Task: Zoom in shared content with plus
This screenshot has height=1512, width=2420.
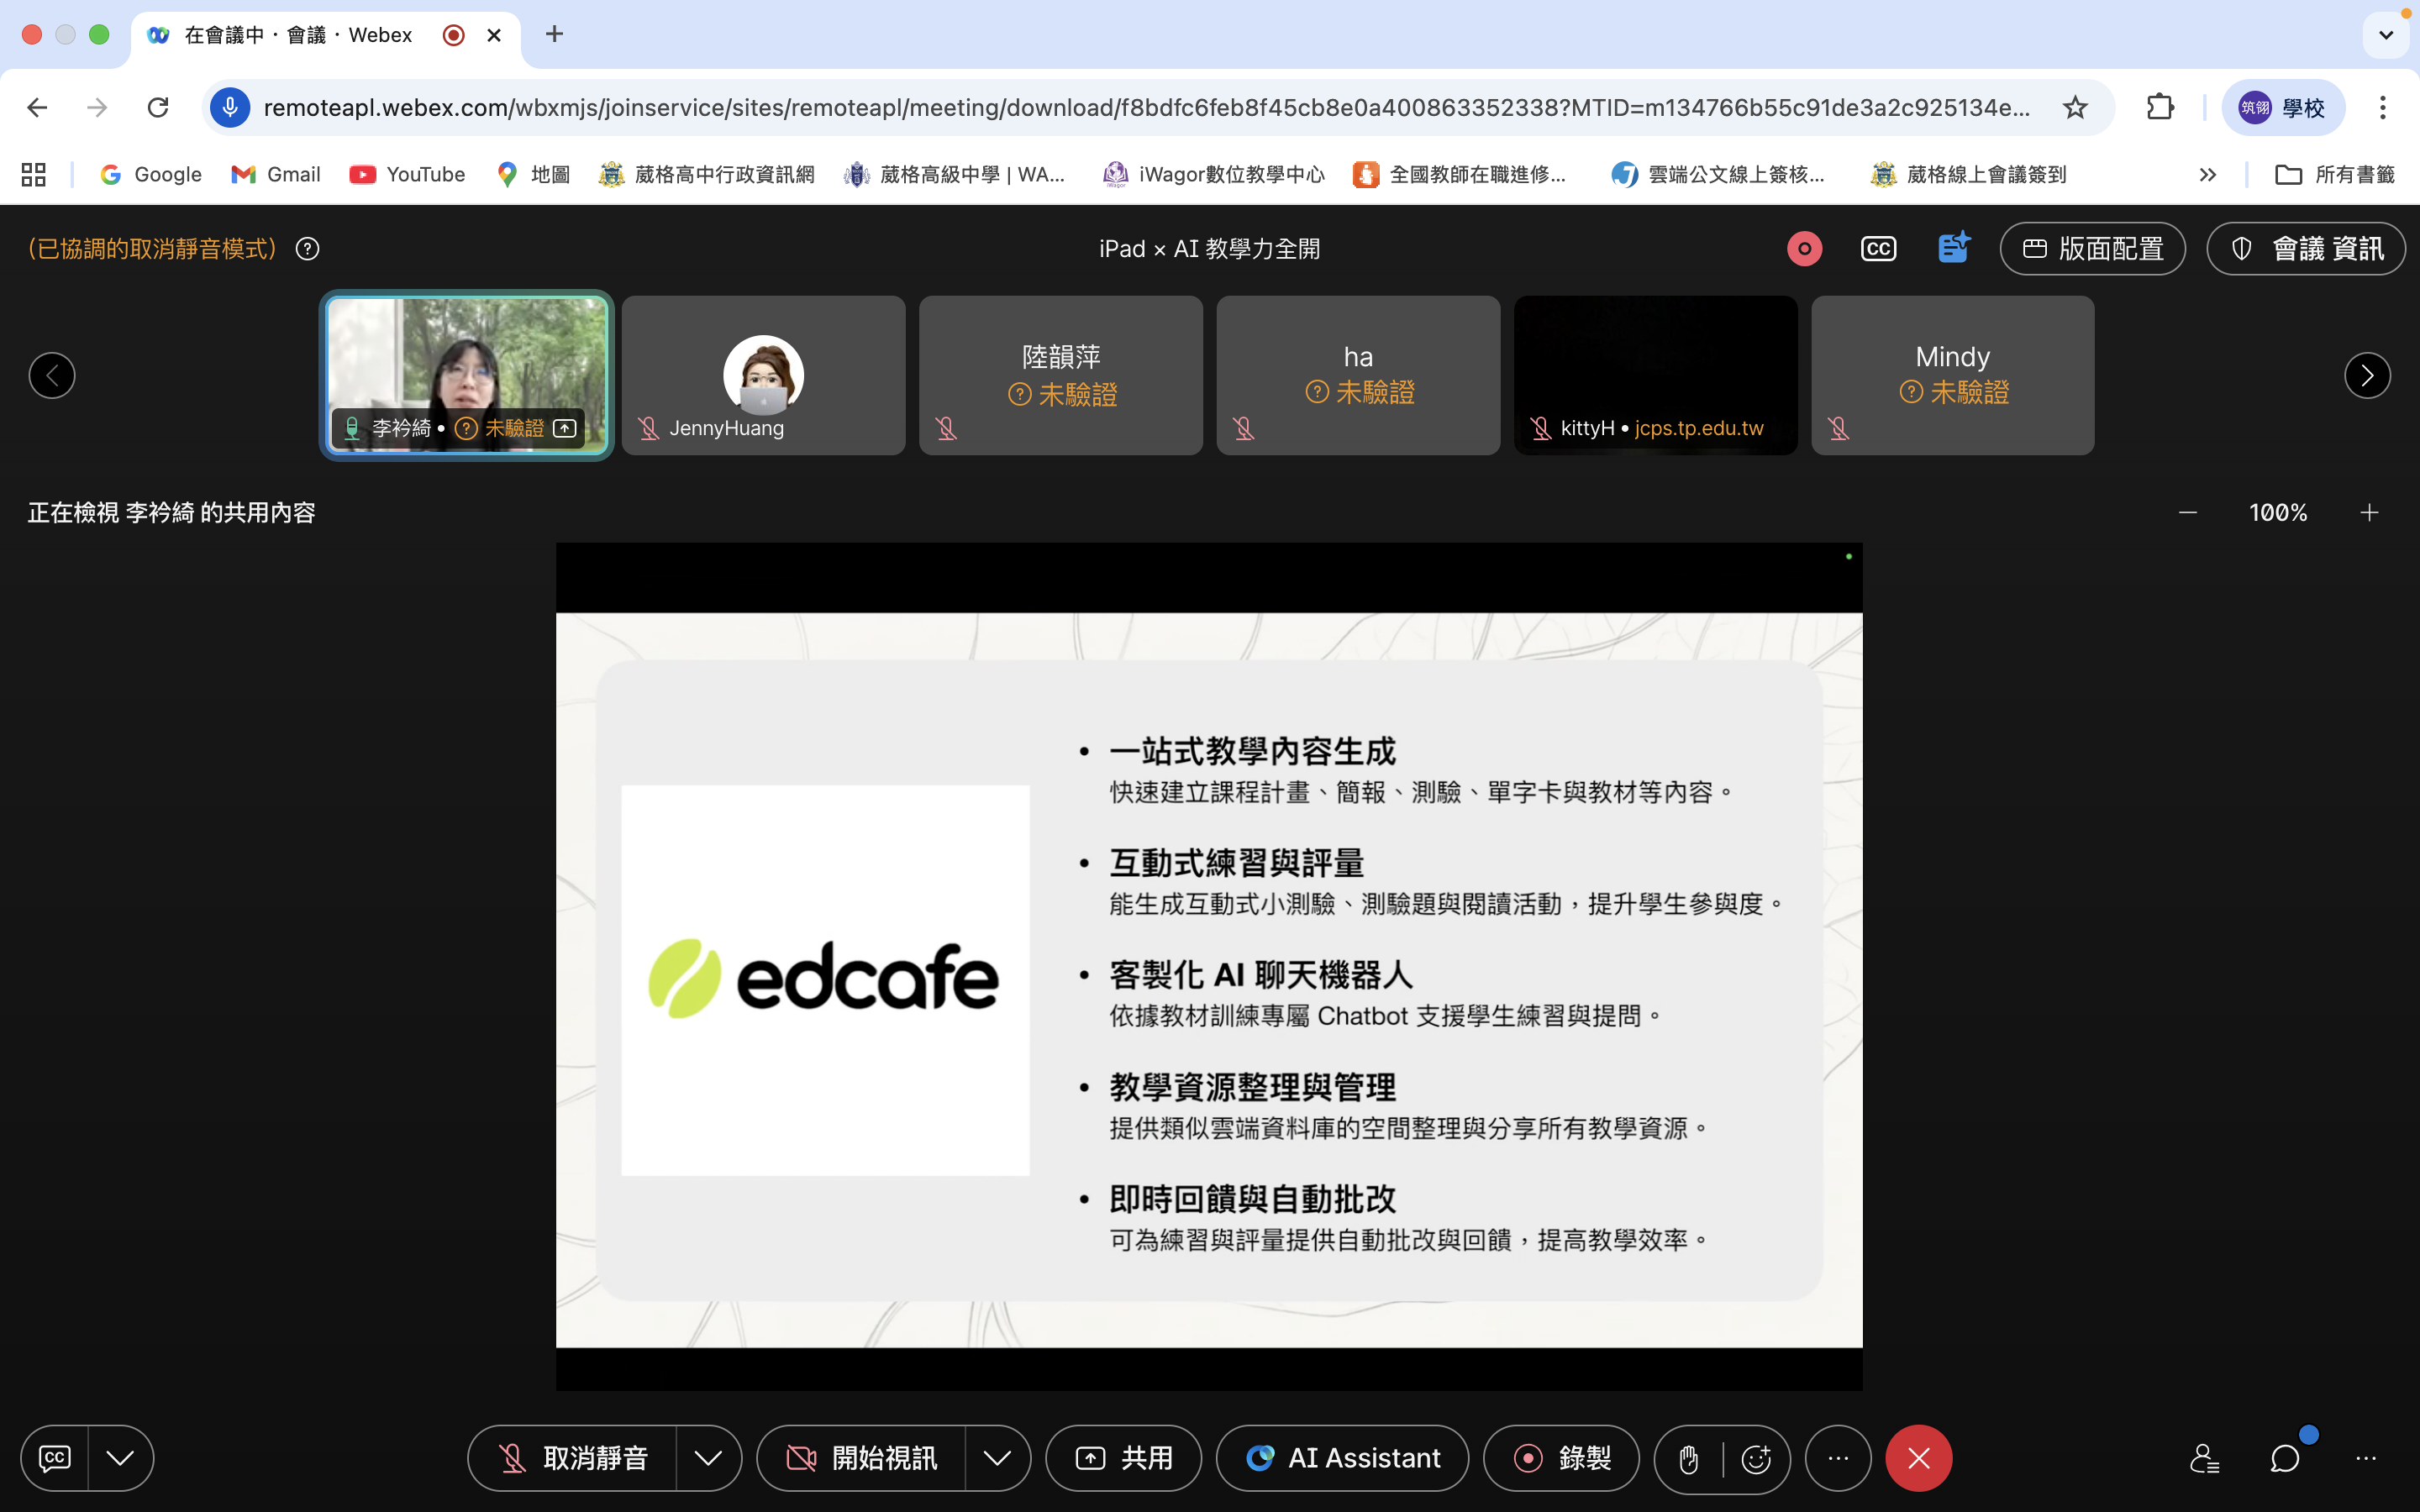Action: click(x=2369, y=513)
